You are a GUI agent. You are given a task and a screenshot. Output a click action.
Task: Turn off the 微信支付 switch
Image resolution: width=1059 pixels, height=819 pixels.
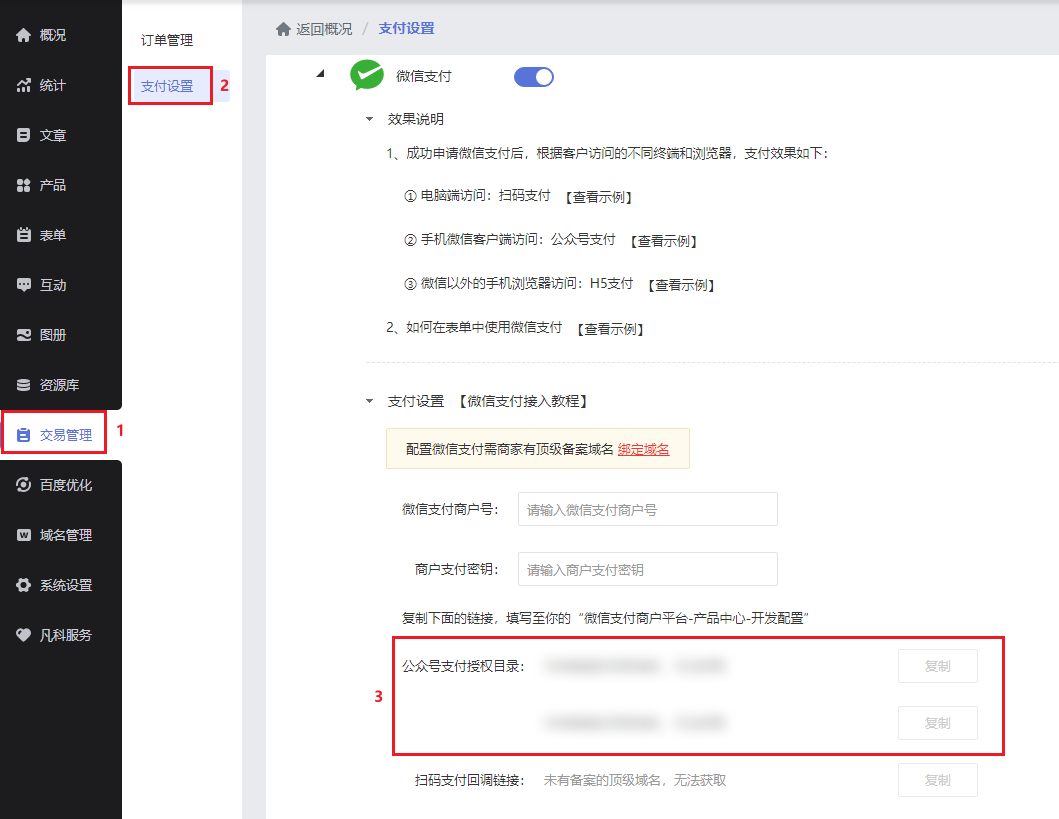pos(534,77)
